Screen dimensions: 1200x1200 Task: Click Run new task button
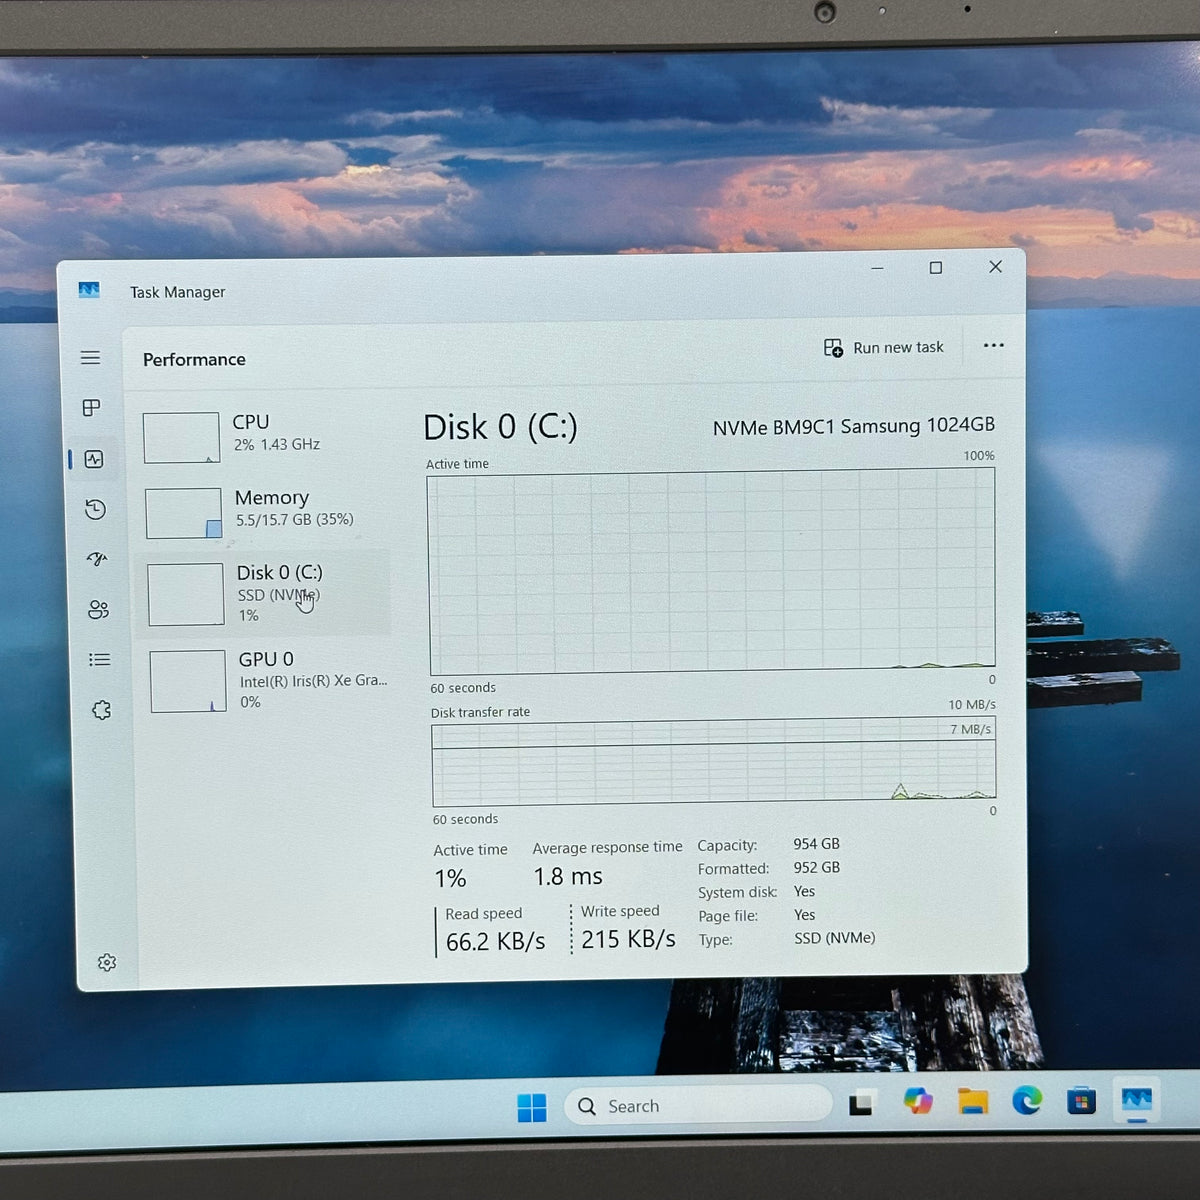(x=884, y=347)
